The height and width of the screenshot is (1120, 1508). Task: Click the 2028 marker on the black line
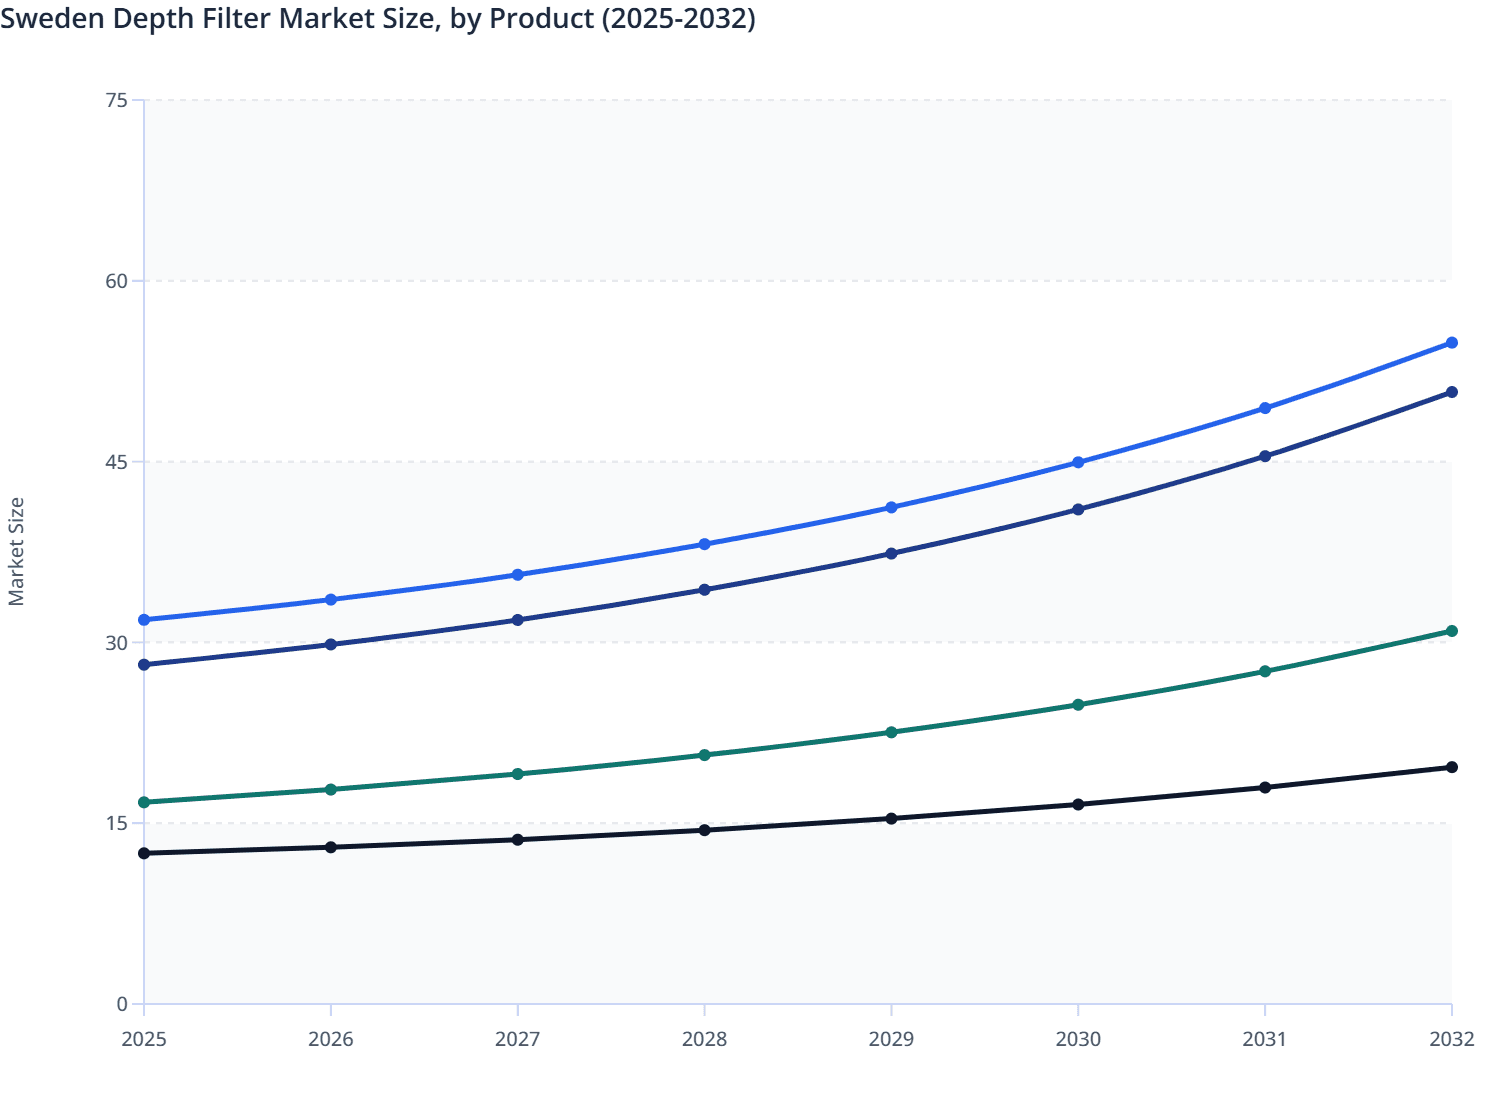pyautogui.click(x=704, y=831)
